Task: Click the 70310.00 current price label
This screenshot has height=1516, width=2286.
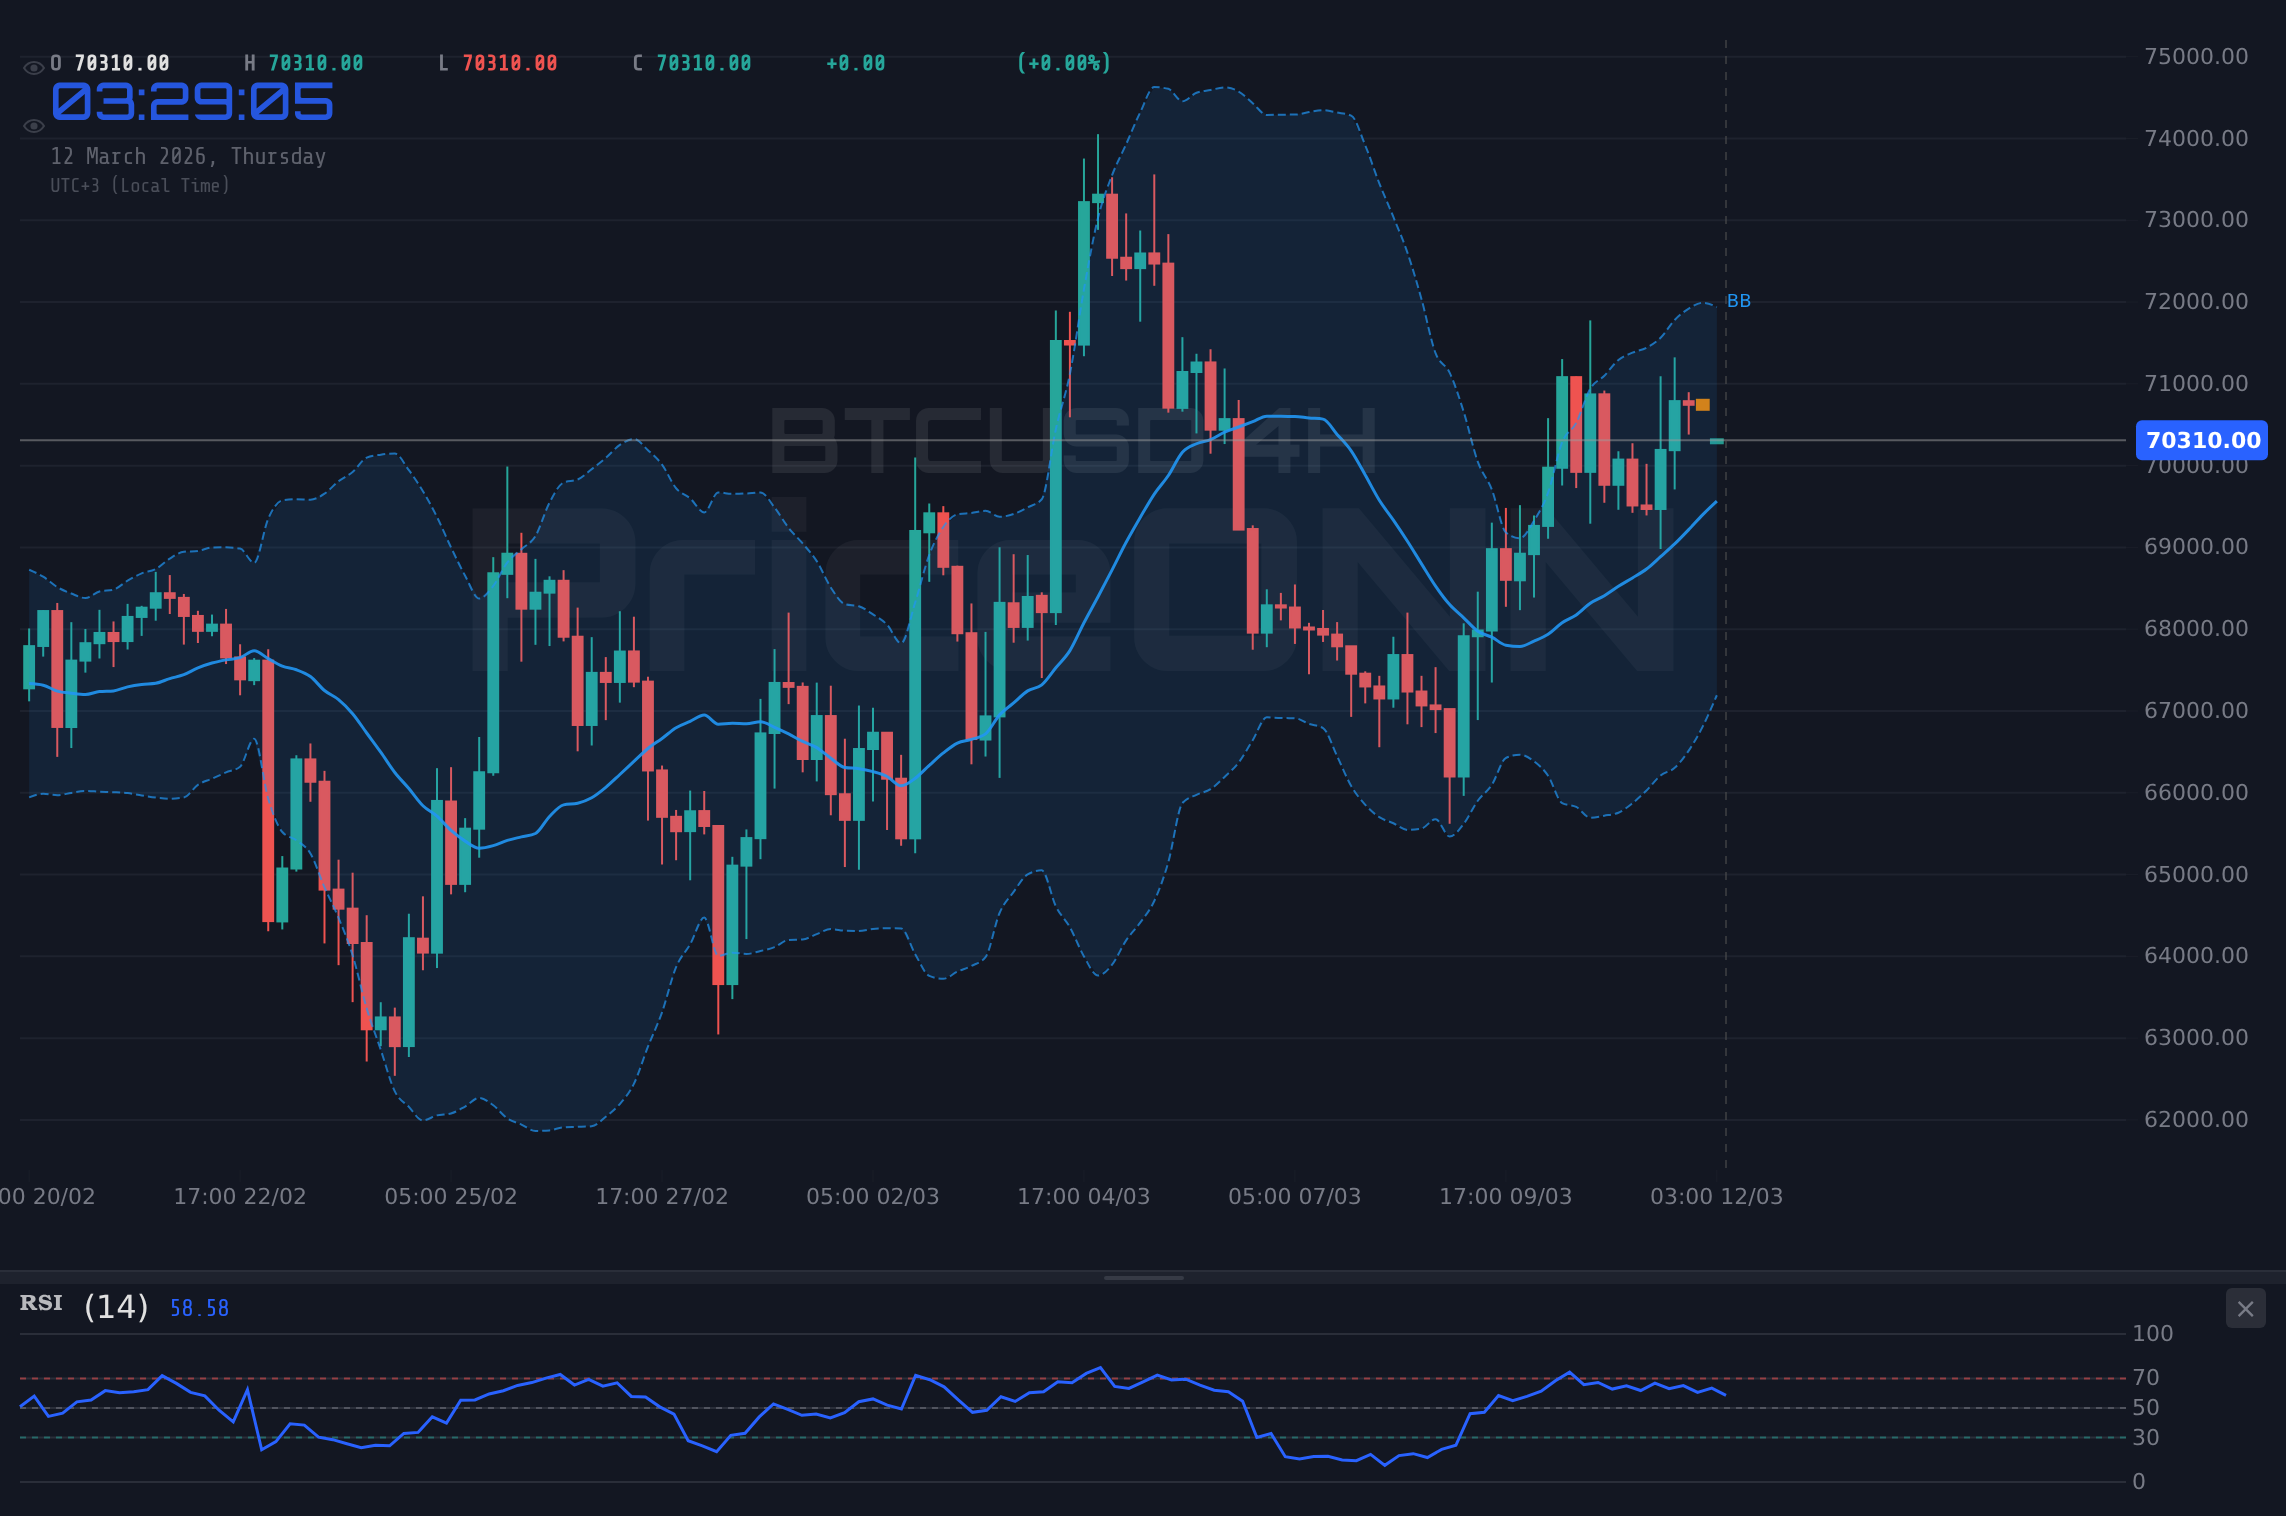Action: pyautogui.click(x=2202, y=440)
